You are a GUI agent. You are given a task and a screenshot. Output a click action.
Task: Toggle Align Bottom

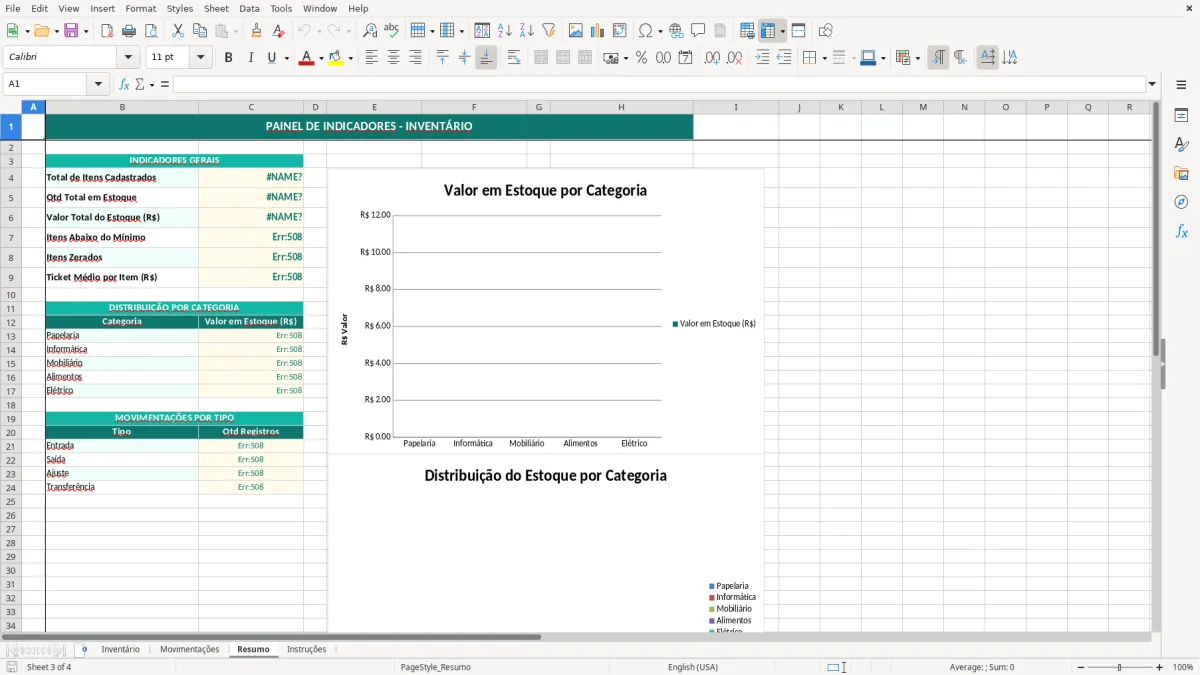[486, 58]
